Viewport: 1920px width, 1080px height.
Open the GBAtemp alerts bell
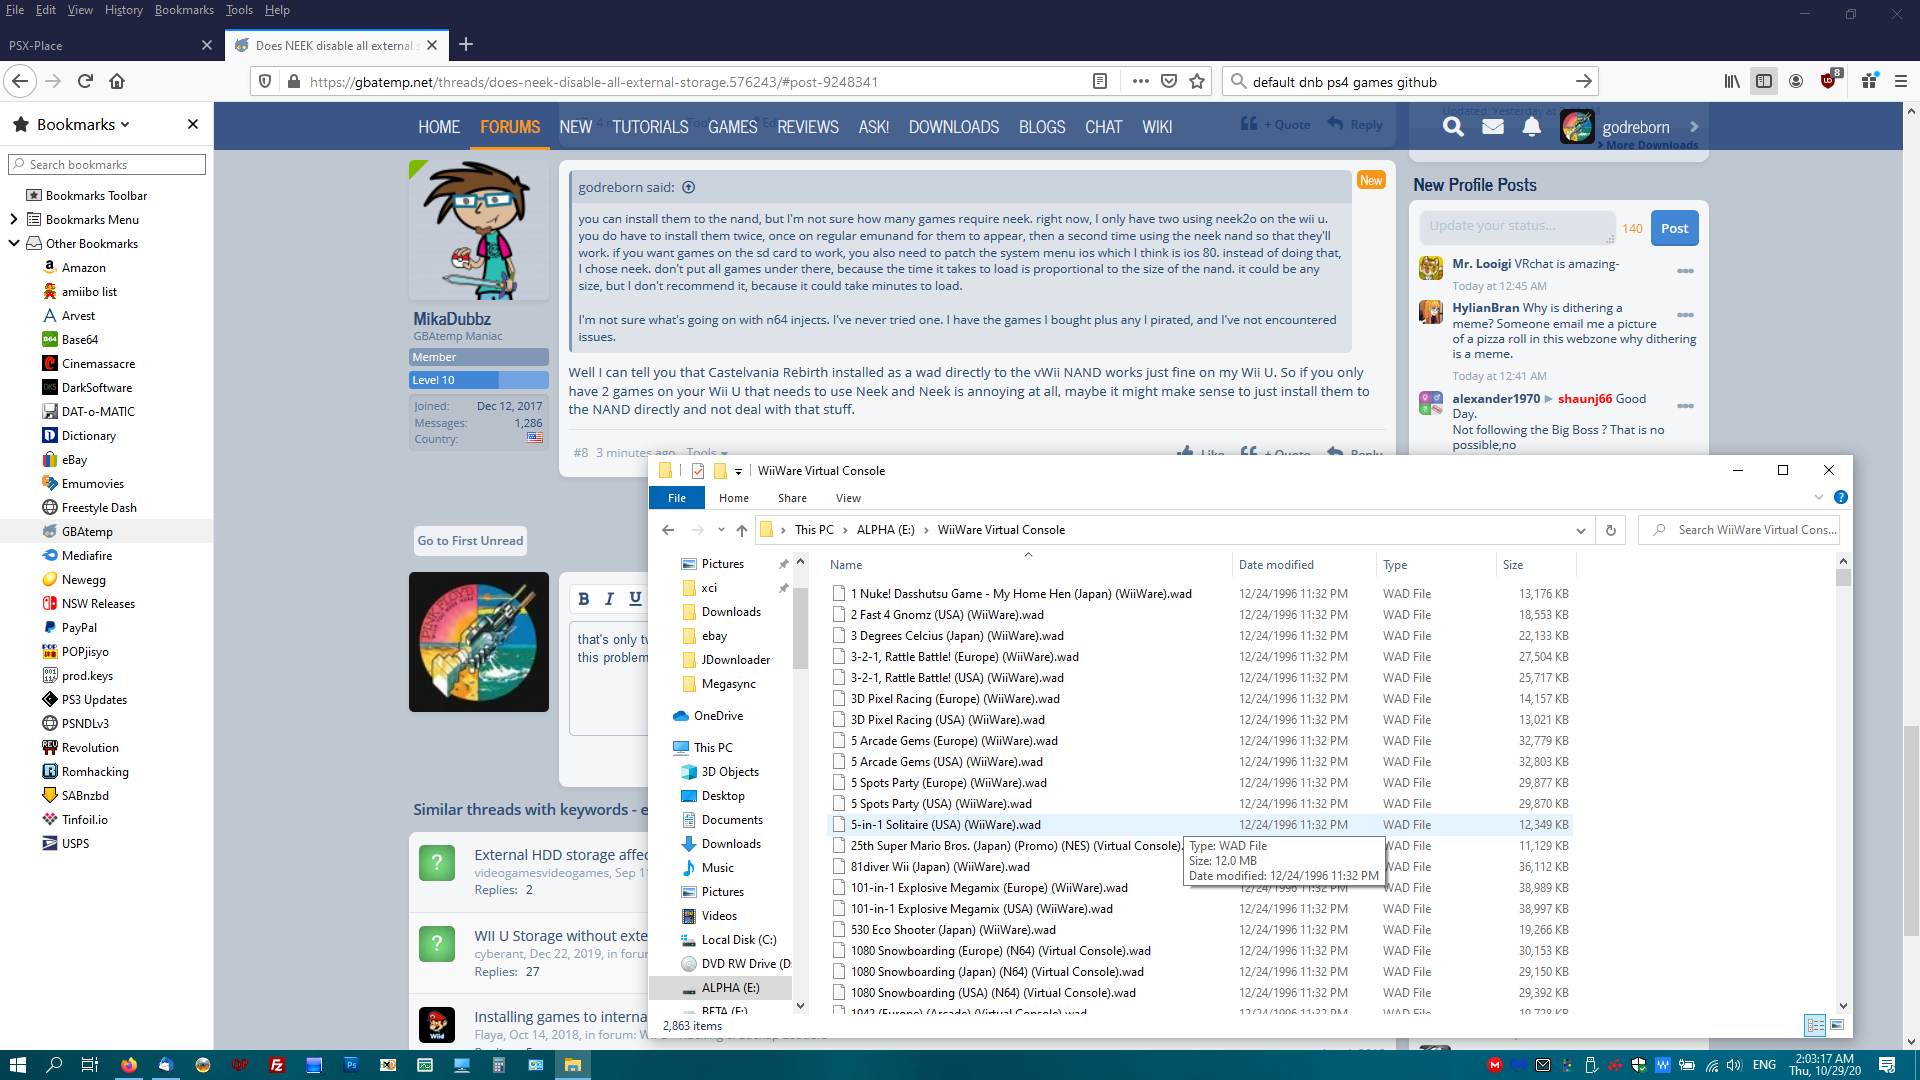[x=1532, y=127]
